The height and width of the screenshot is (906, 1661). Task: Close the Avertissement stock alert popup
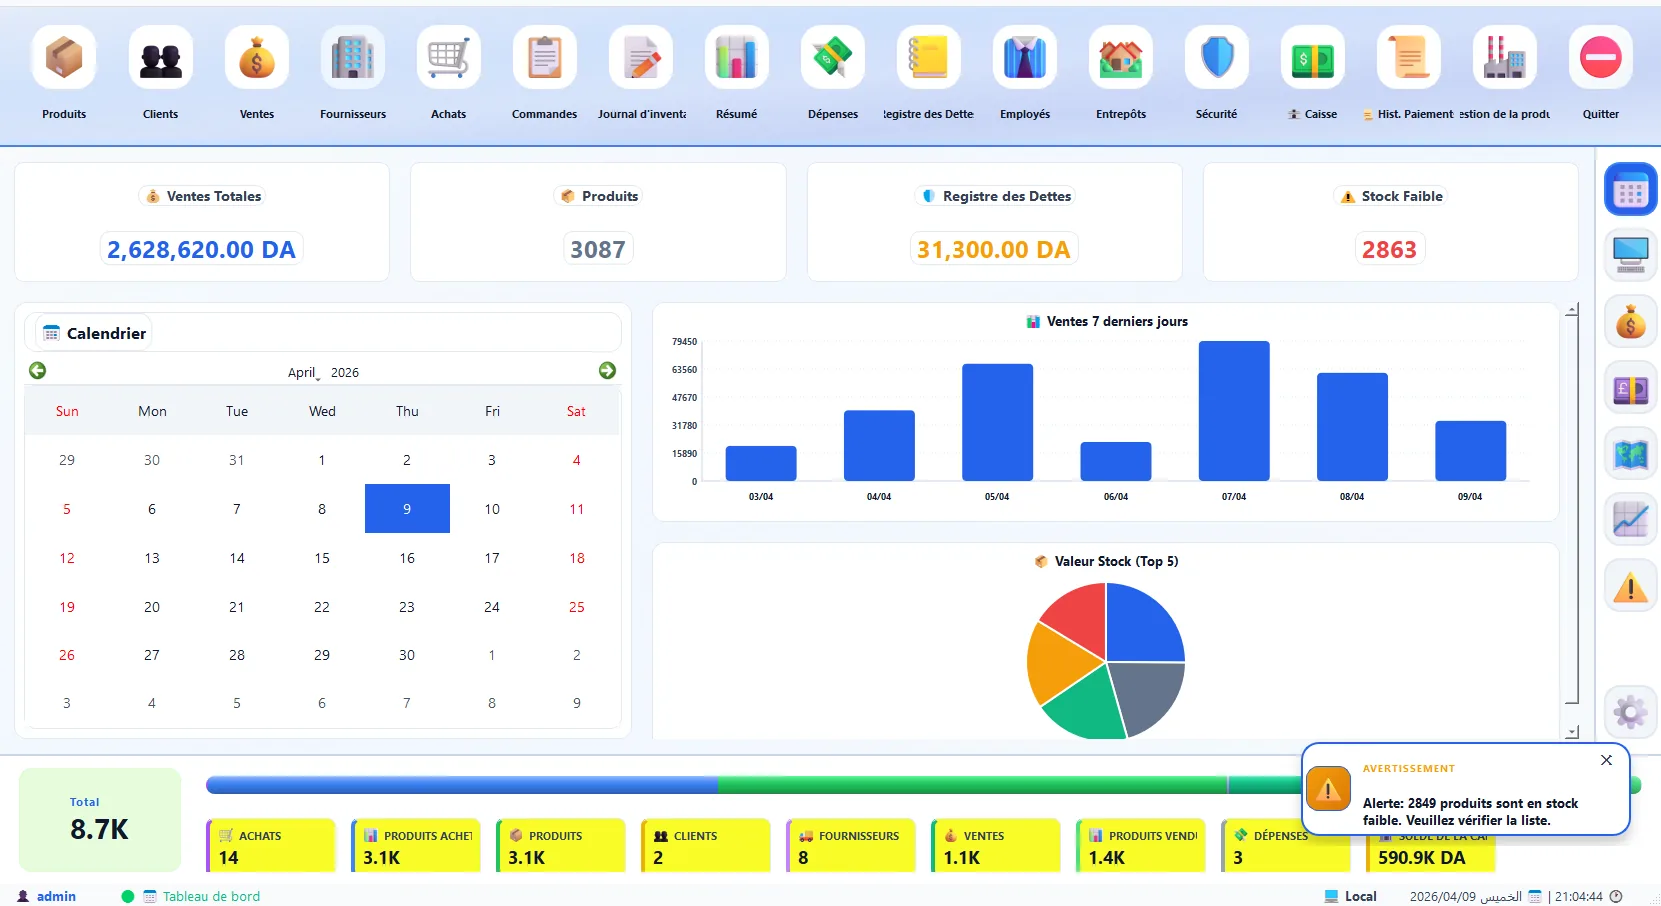click(1606, 760)
